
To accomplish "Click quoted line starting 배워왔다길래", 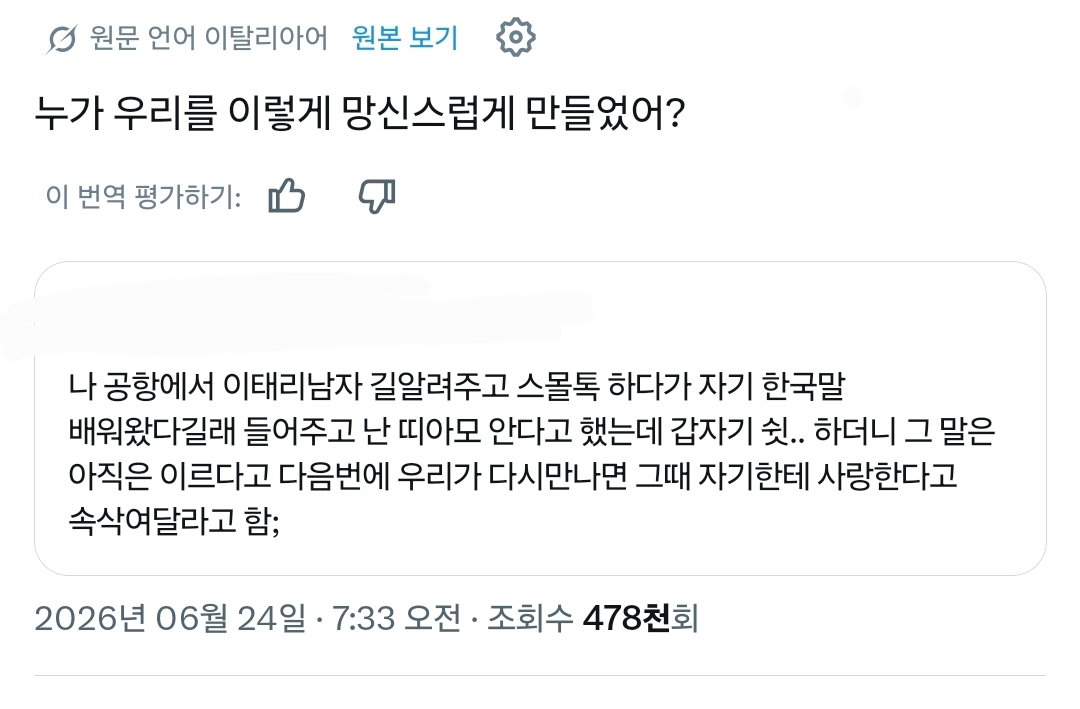I will tap(531, 431).
